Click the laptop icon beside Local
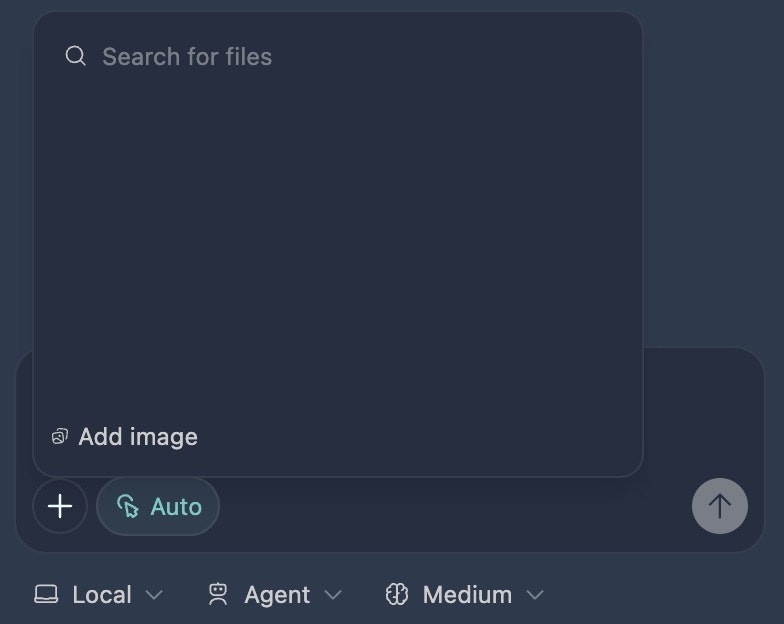 [46, 594]
